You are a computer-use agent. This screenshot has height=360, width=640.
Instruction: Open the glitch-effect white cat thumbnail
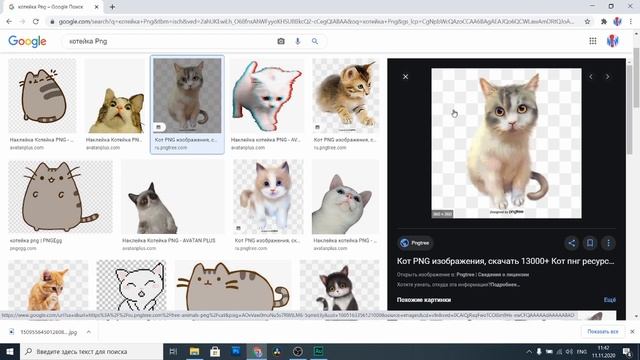click(267, 96)
